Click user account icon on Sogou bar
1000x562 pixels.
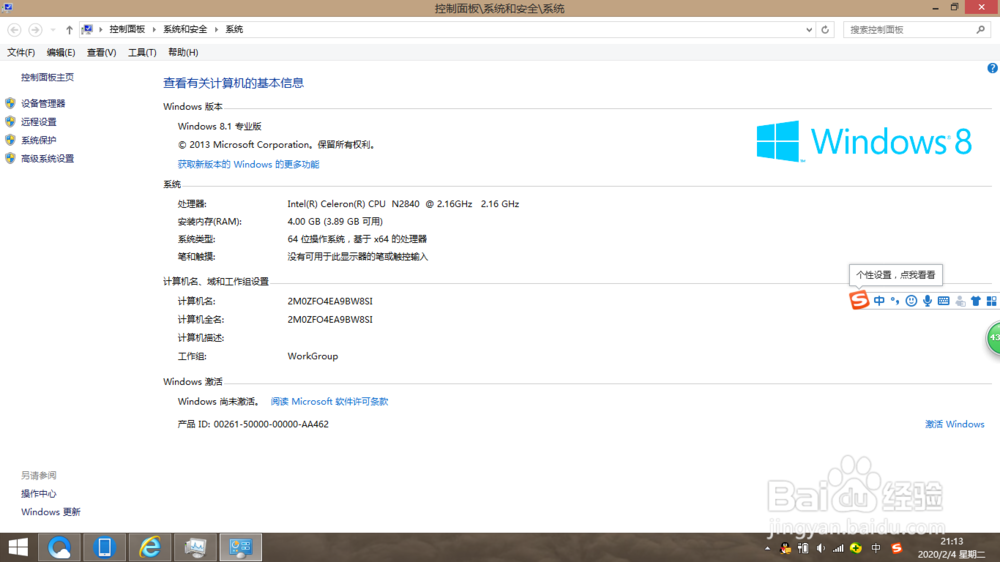[960, 301]
